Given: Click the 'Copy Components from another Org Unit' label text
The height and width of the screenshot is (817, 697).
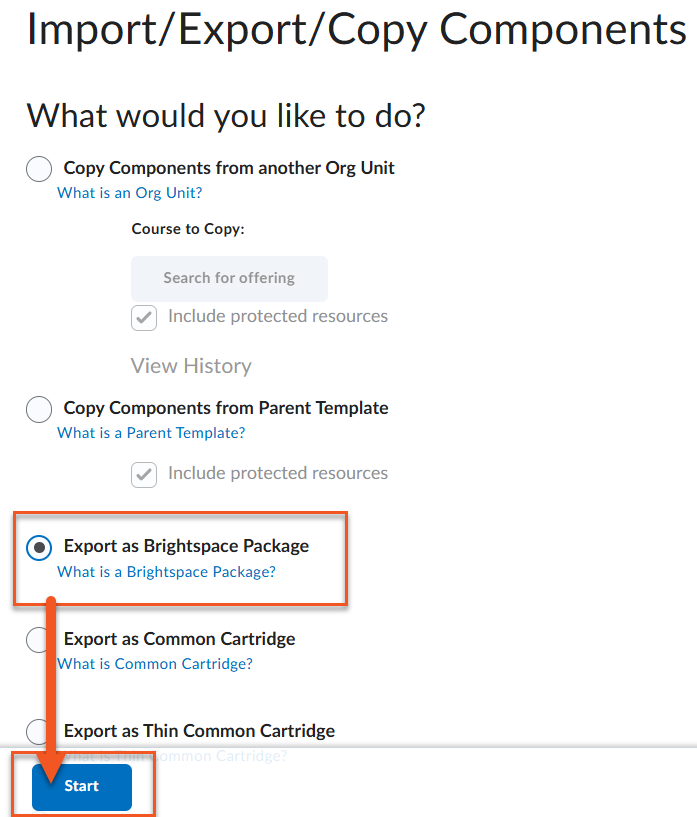Looking at the screenshot, I should pos(229,168).
